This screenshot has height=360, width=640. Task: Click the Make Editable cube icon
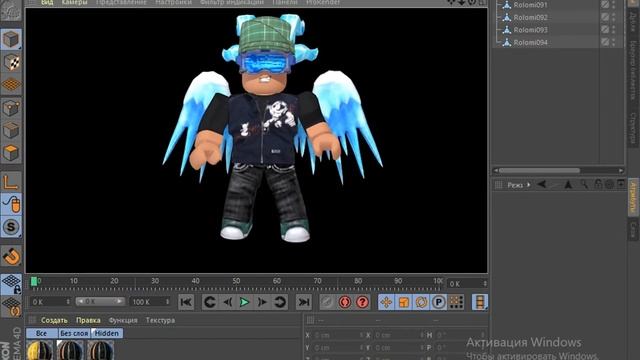(11, 40)
